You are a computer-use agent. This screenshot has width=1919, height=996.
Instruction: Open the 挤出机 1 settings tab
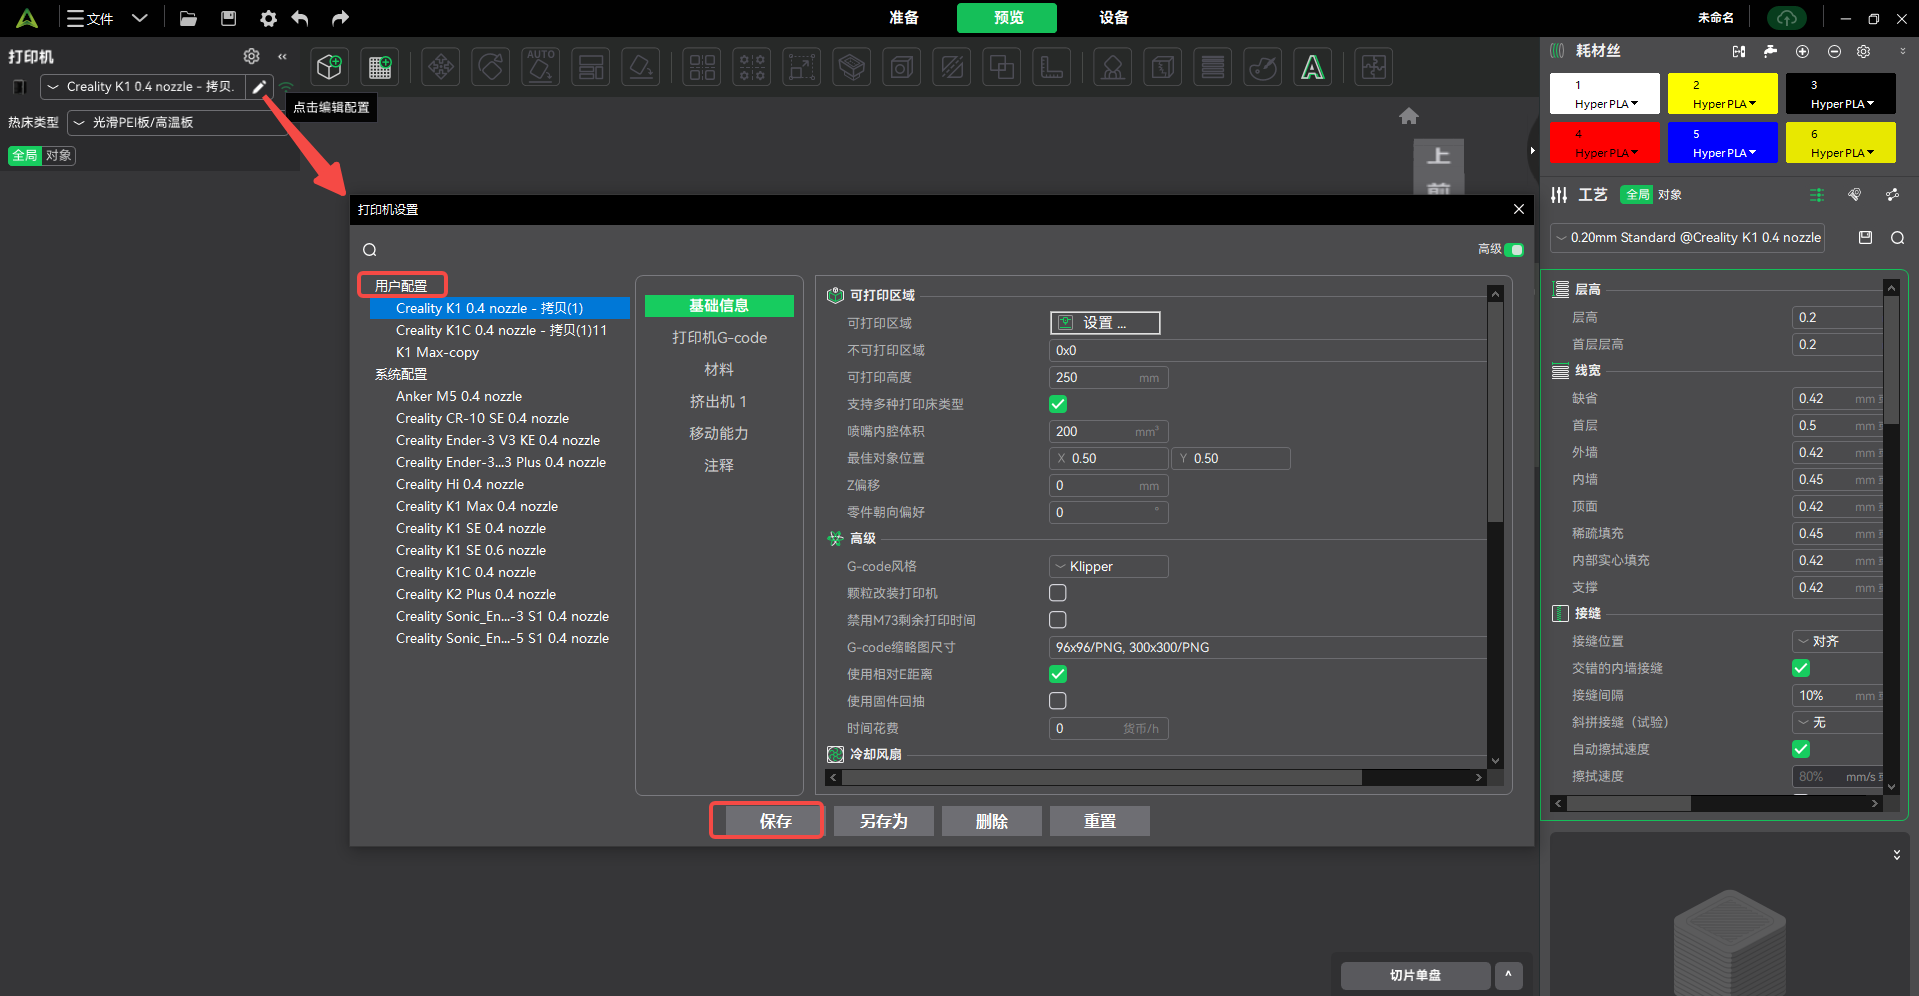719,402
